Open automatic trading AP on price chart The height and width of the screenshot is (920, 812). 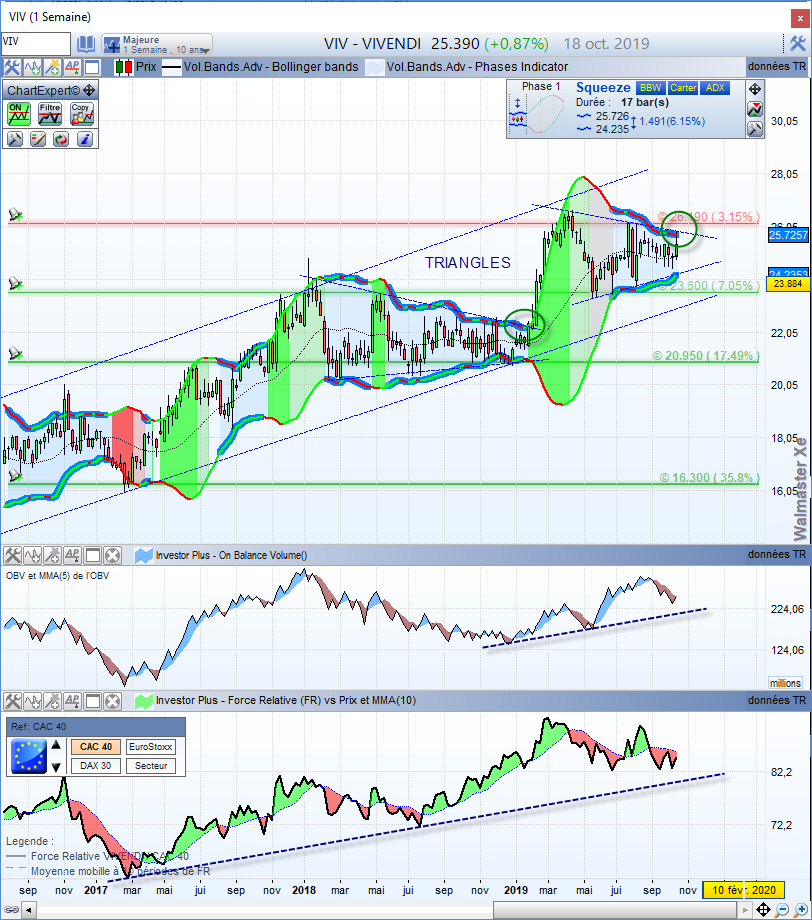pos(72,67)
